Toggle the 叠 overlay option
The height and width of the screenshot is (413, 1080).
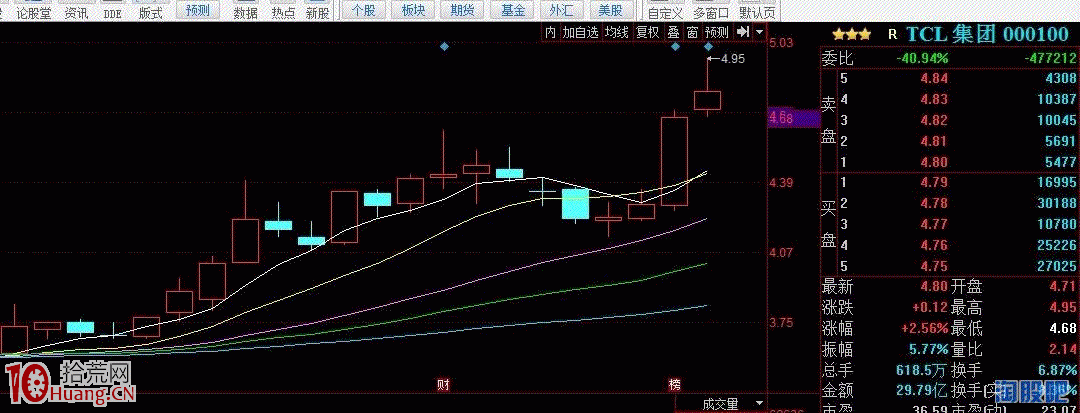click(673, 32)
